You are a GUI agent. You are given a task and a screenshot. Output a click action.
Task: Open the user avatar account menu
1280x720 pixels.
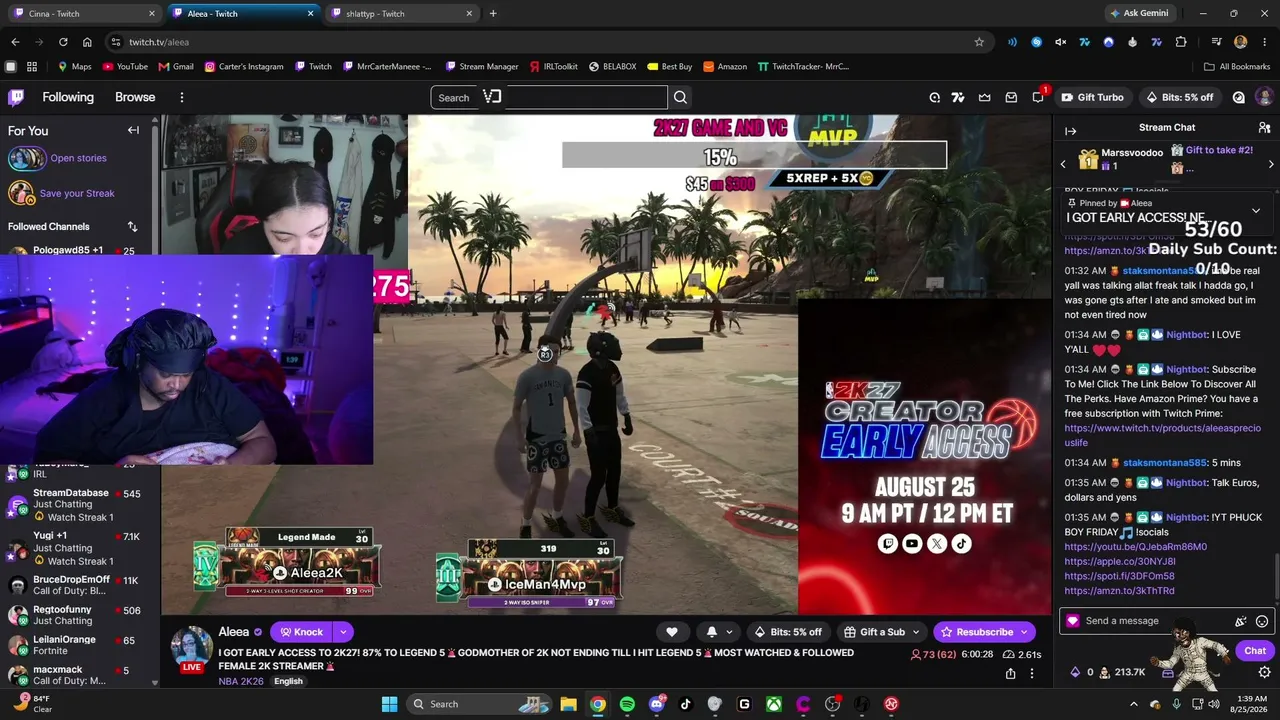[1264, 97]
